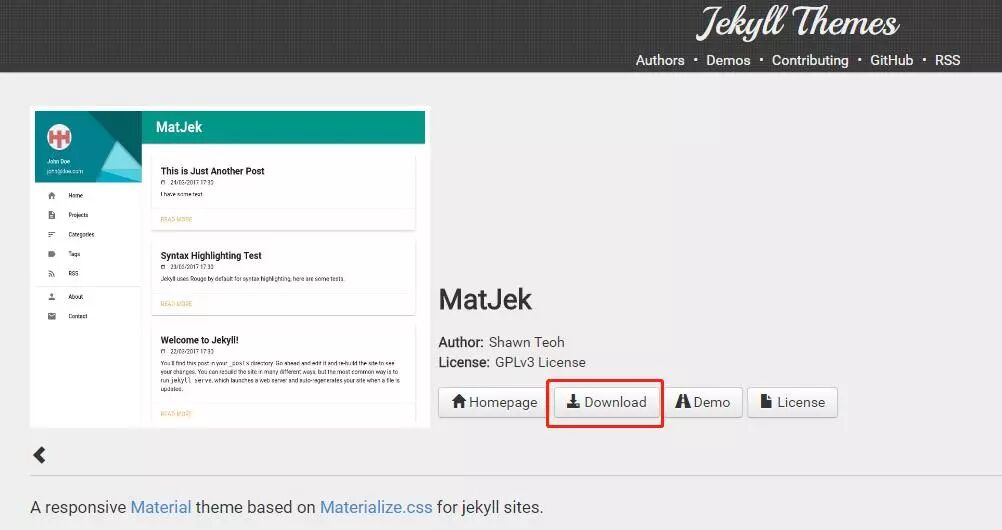This screenshot has height=530, width=1002.
Task: Go to the Contributing page
Action: [810, 60]
